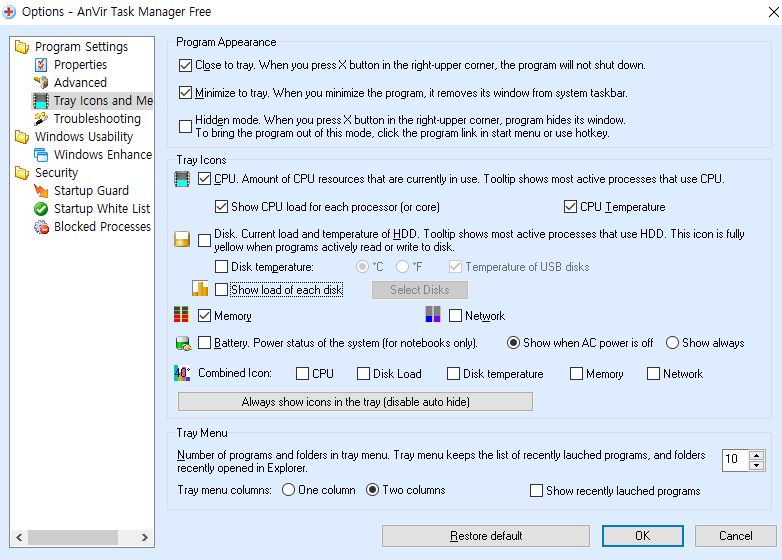Screen dimensions: 782x560
Task: Check Disk temperature option
Action: pyautogui.click(x=221, y=267)
